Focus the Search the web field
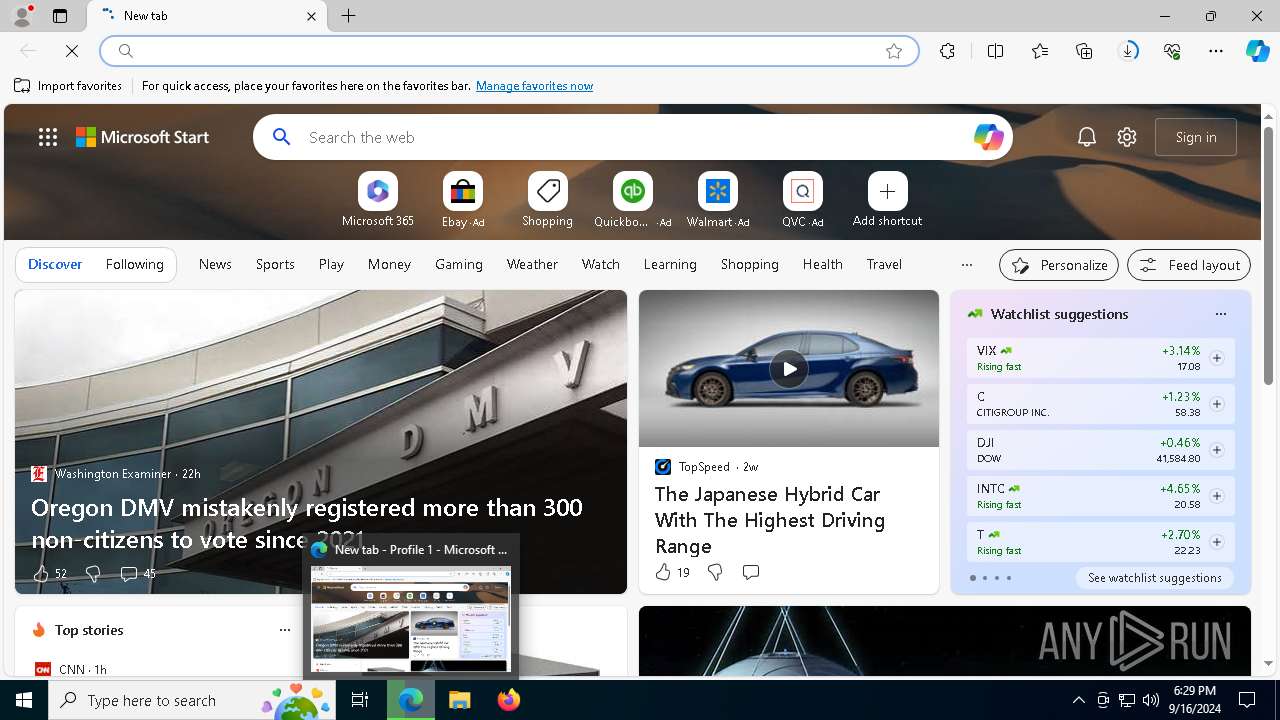This screenshot has width=1280, height=720. 633,137
